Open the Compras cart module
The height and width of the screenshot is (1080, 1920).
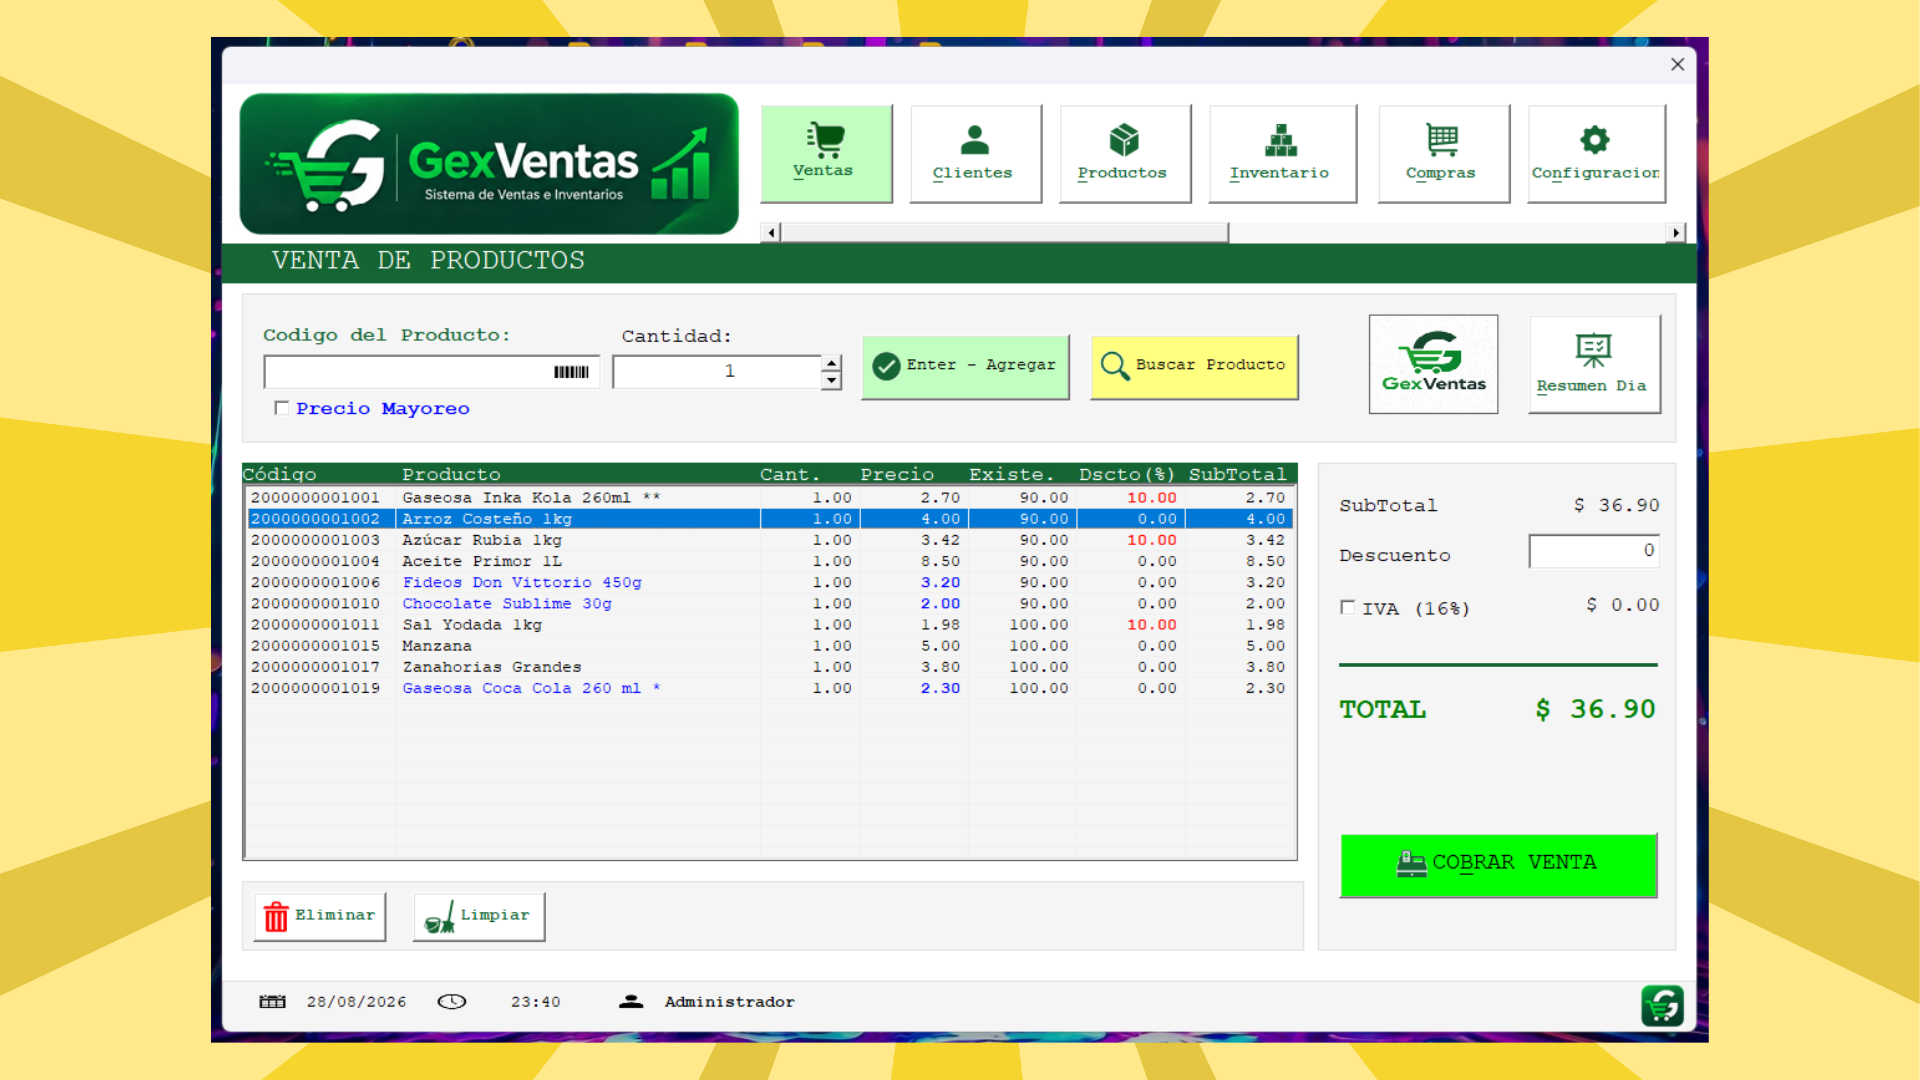click(x=1443, y=153)
